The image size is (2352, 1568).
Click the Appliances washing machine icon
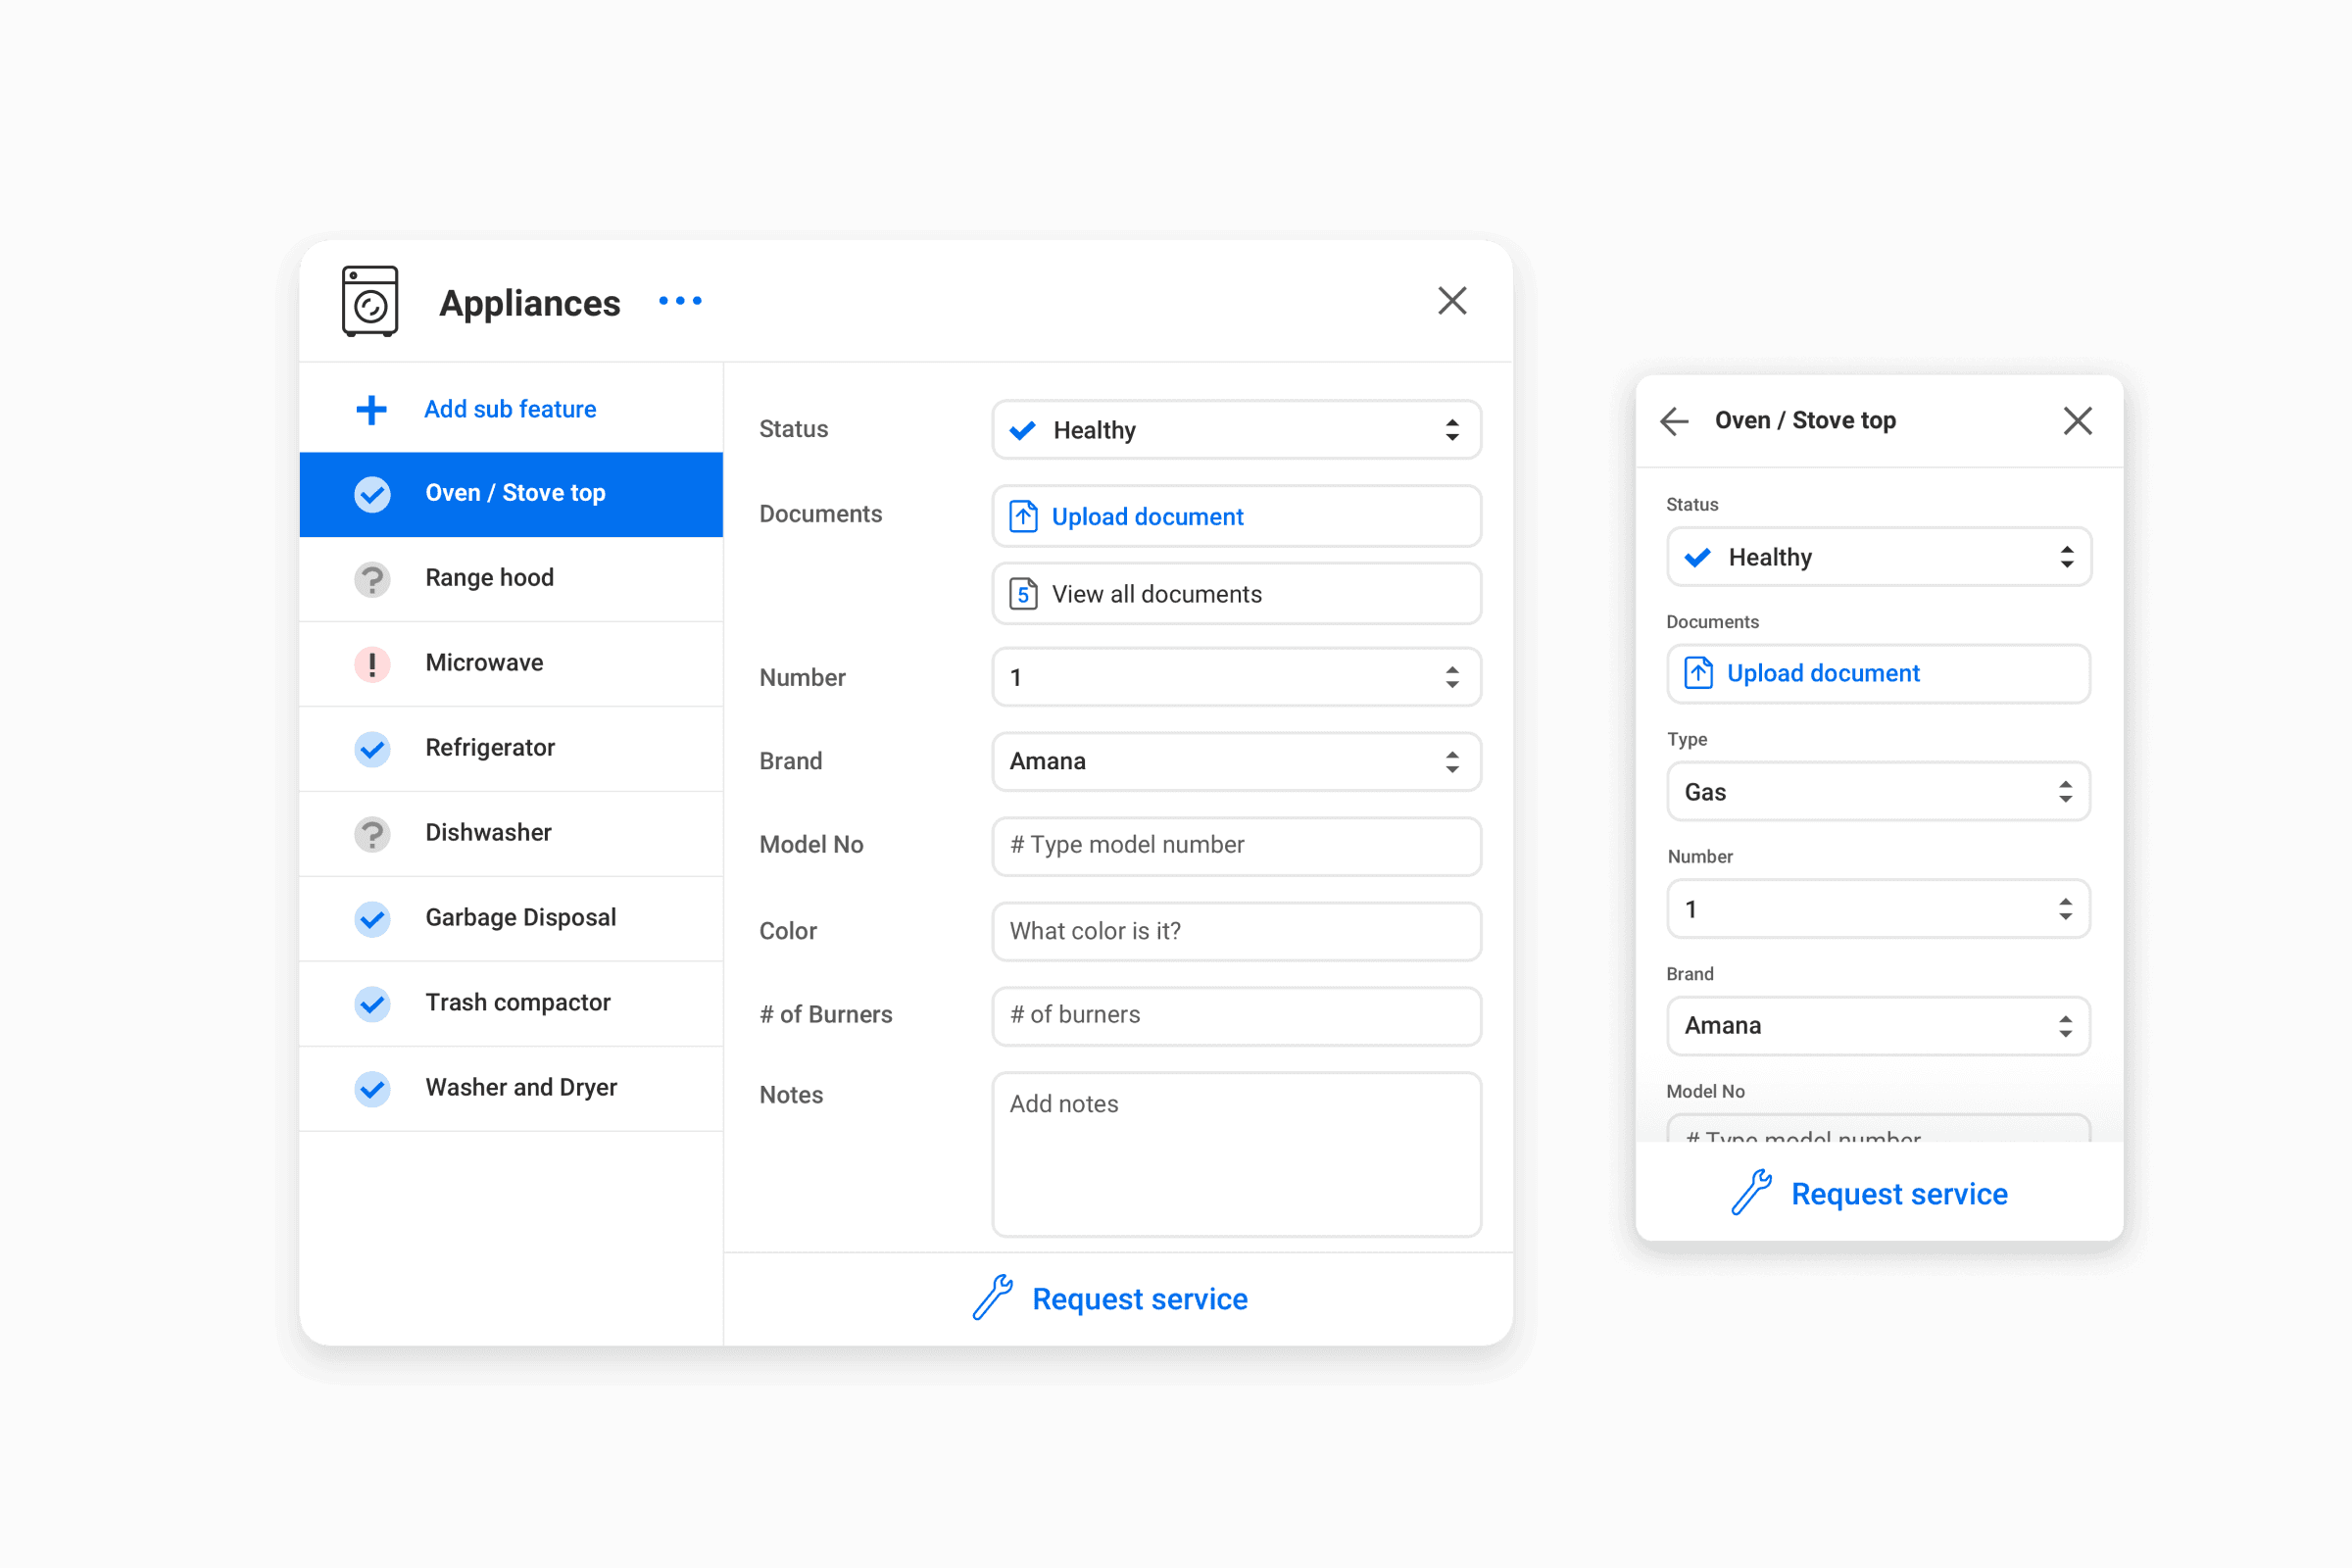370,301
